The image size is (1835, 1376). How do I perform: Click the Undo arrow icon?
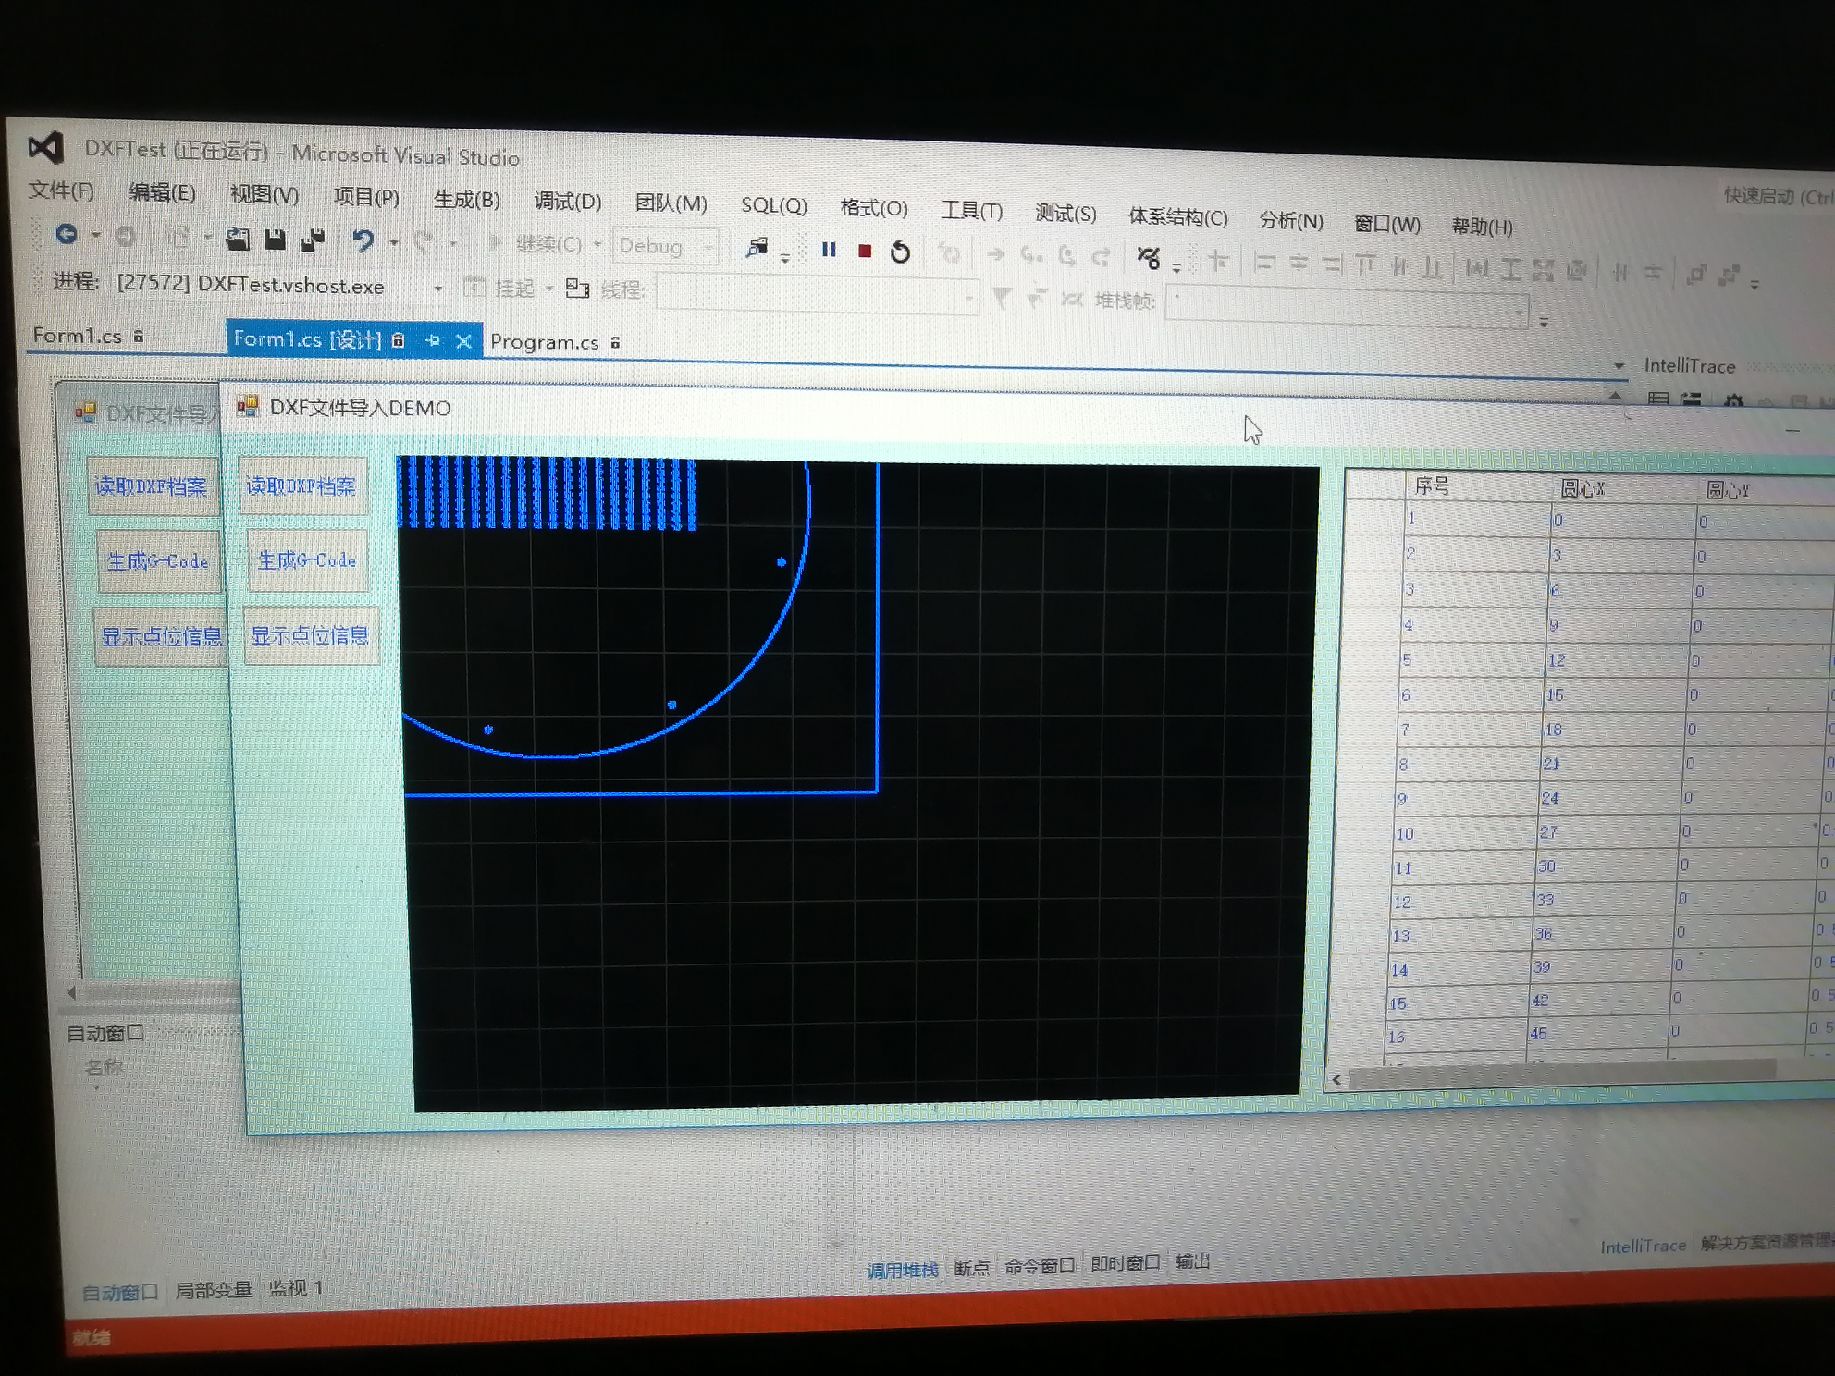(362, 241)
